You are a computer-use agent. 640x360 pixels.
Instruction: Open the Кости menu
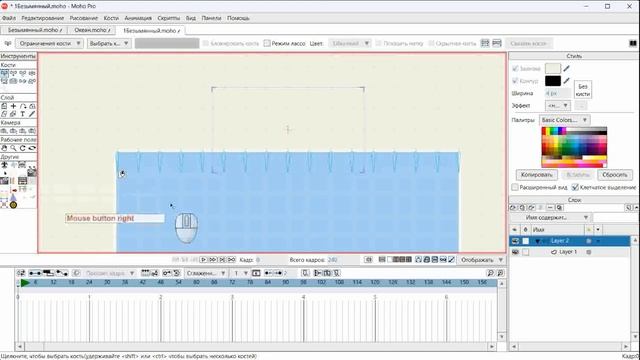[111, 18]
